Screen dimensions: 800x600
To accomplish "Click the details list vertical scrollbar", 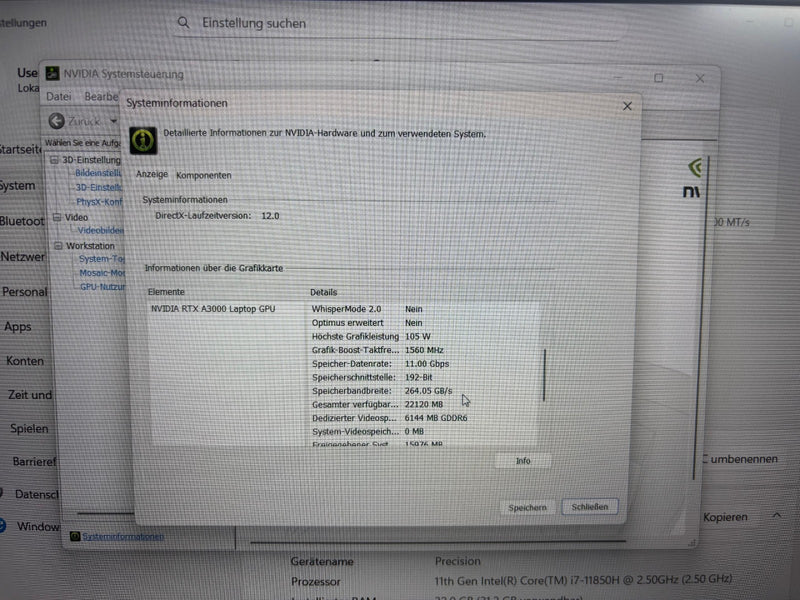I will click(x=545, y=375).
